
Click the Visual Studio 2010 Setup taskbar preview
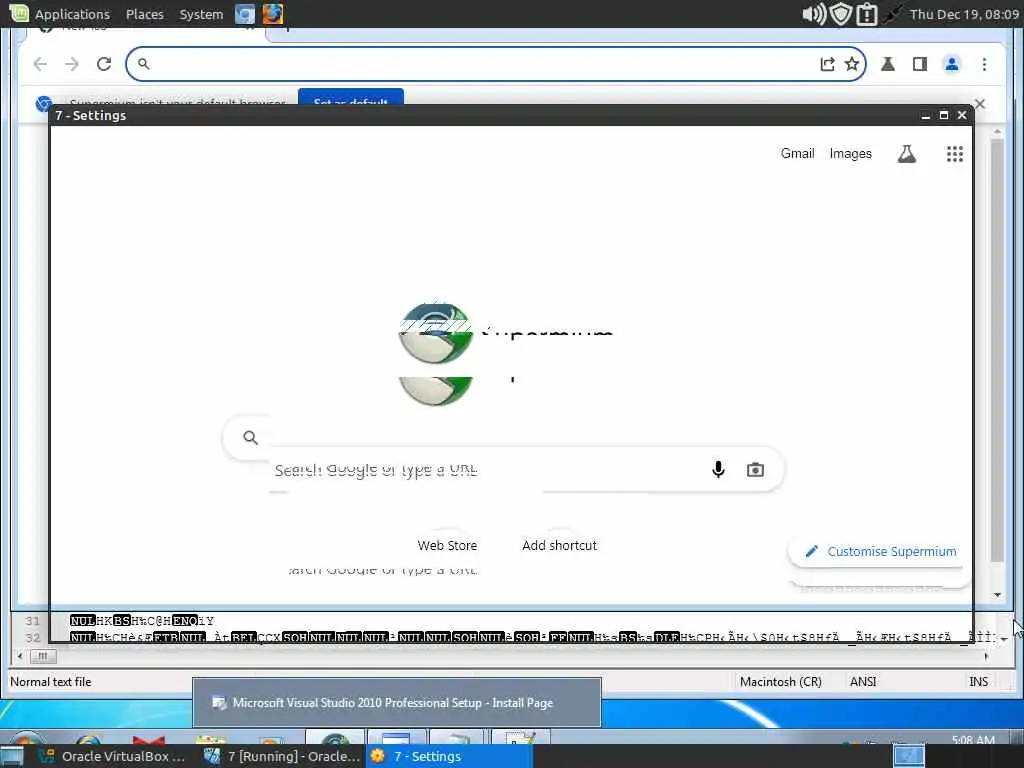point(396,703)
